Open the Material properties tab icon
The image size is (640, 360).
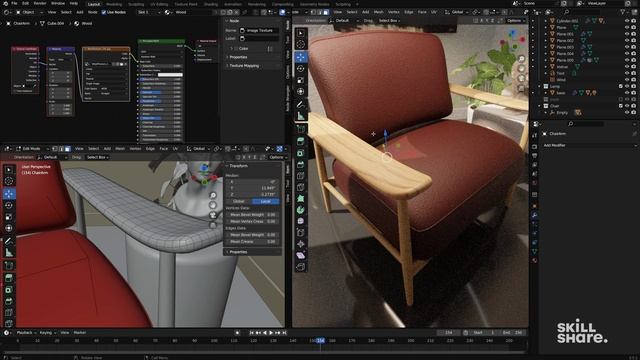point(535,260)
